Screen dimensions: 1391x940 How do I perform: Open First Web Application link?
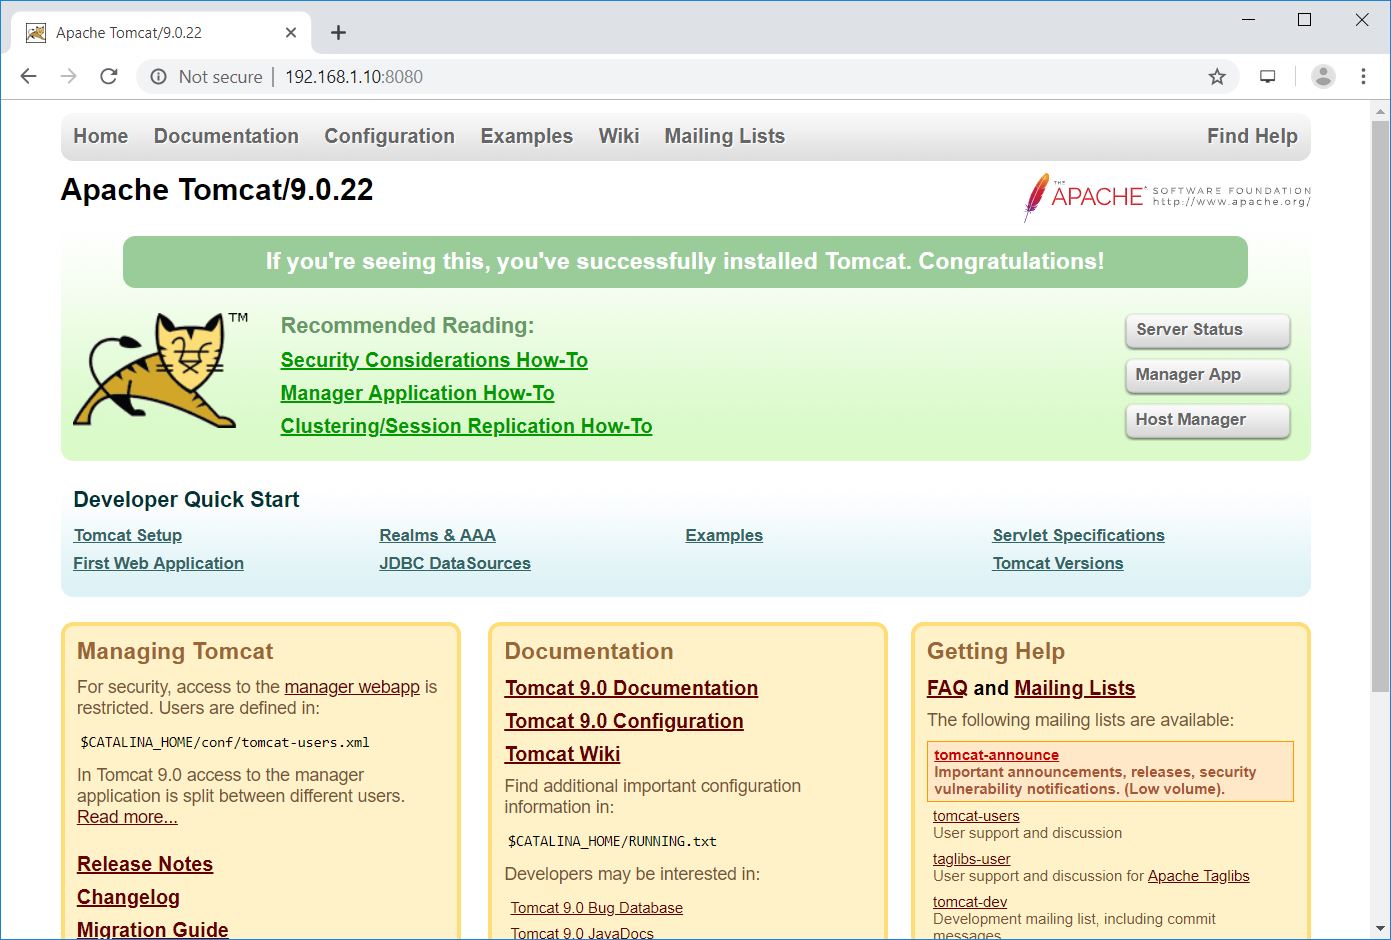158,563
